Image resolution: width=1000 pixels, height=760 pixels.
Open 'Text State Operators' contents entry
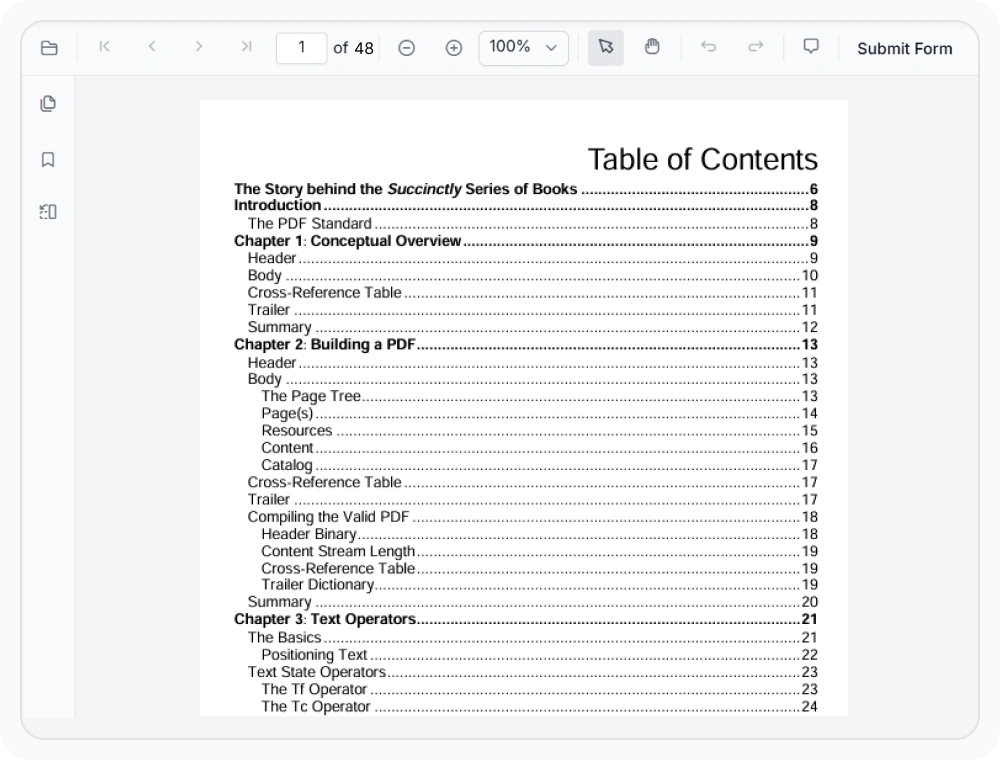pos(533,672)
